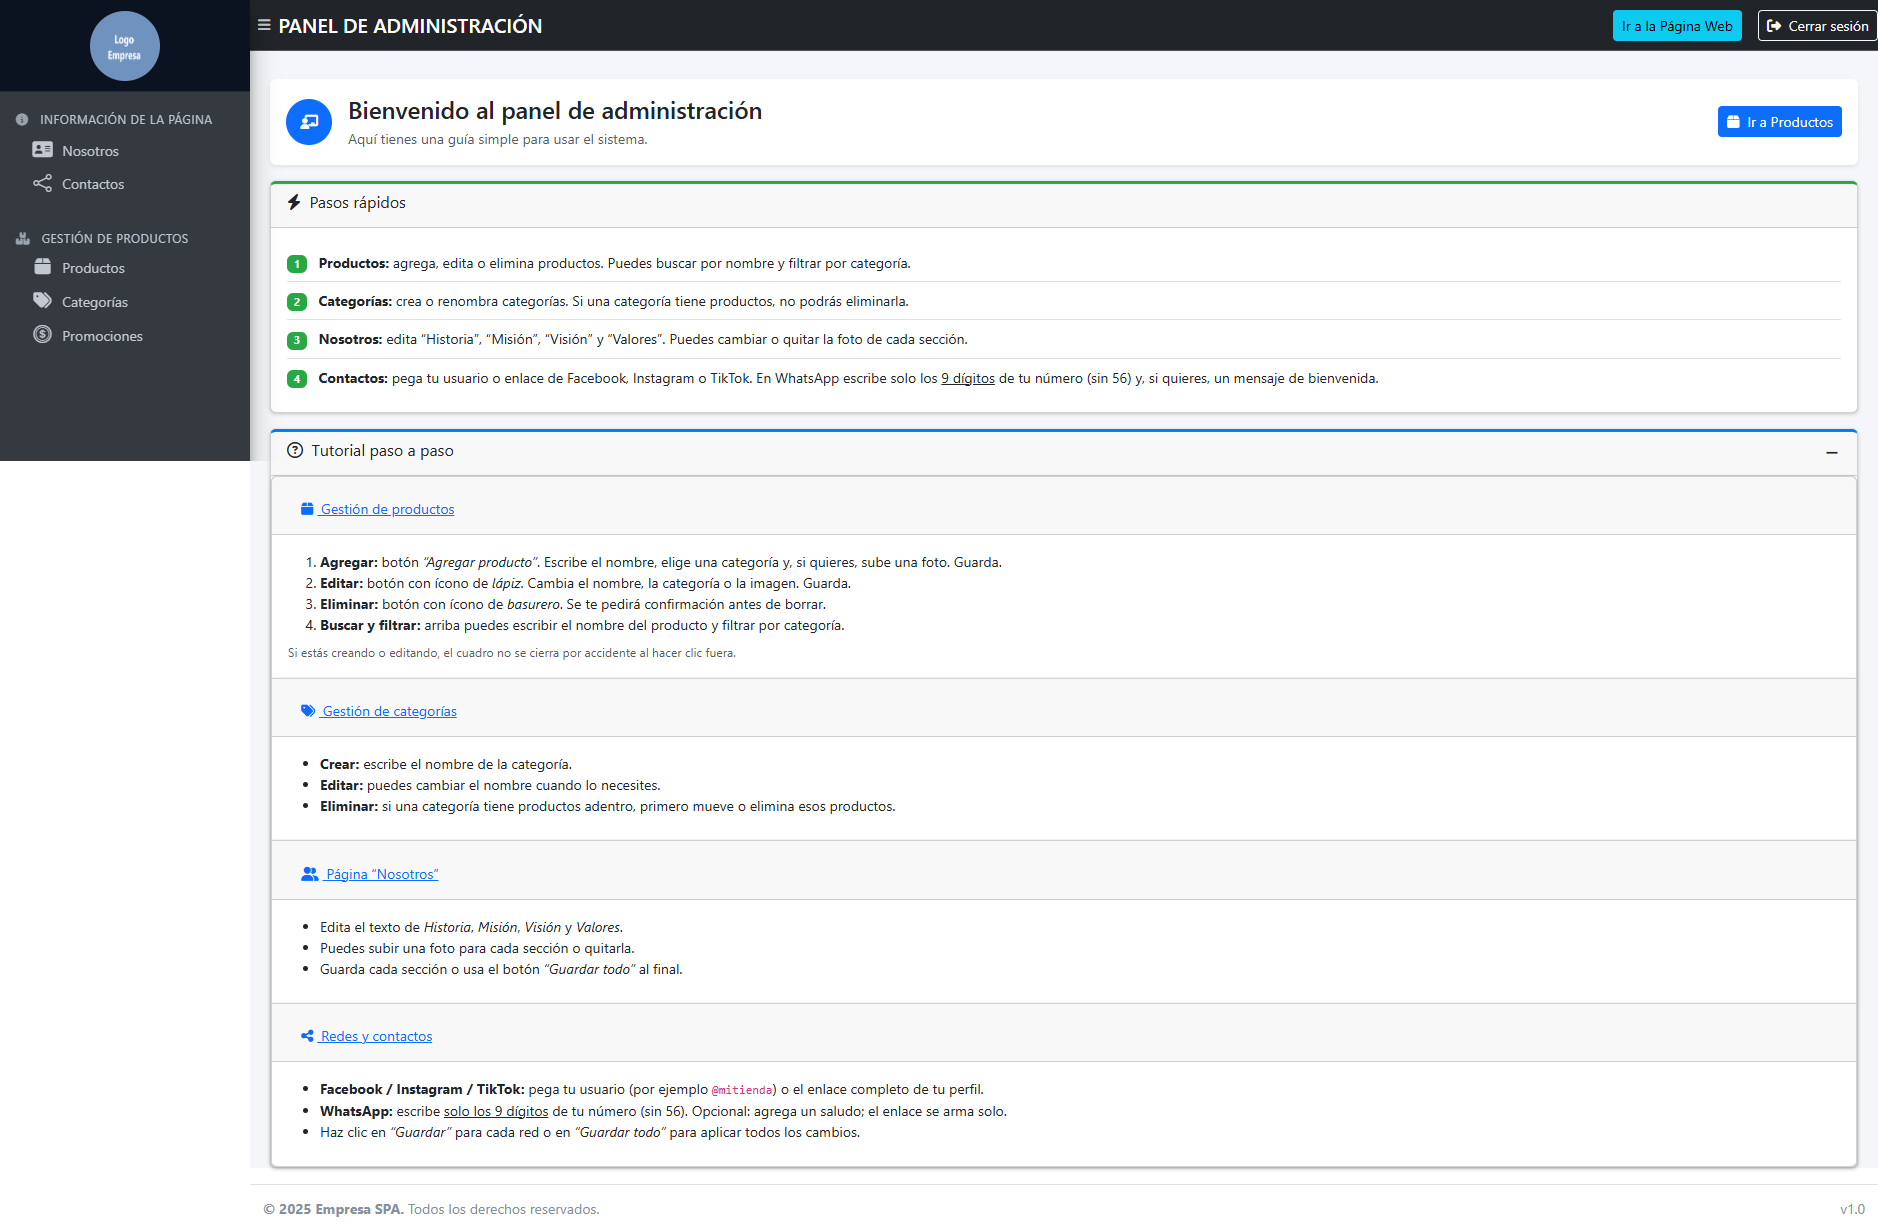The height and width of the screenshot is (1232, 1878).
Task: Toggle the hamburger sidebar menu icon
Action: 264,26
